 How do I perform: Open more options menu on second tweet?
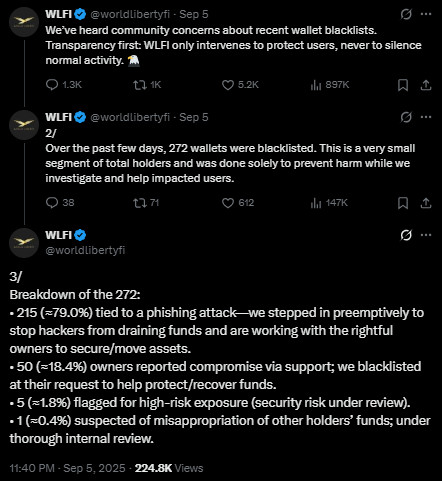coord(426,117)
